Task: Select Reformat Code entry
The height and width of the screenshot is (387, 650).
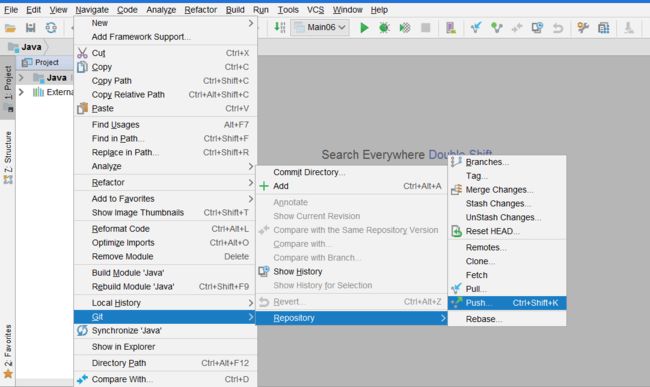Action: (x=165, y=229)
